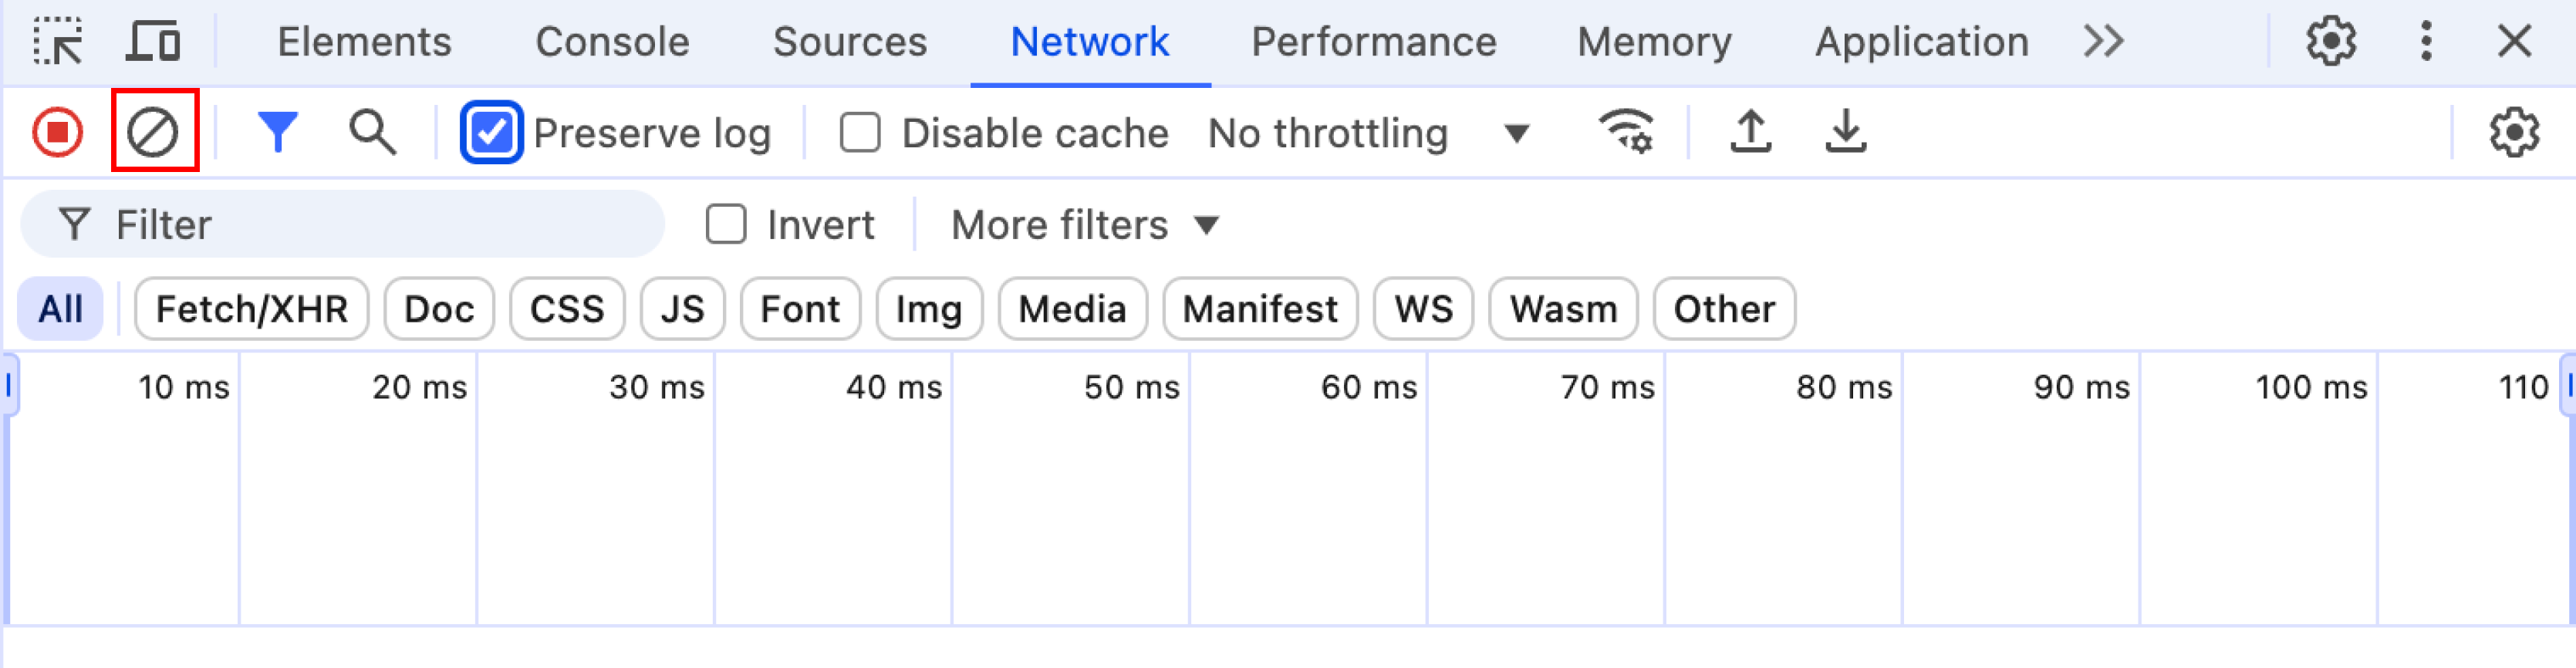
Task: Switch to the Console tab
Action: (x=612, y=42)
